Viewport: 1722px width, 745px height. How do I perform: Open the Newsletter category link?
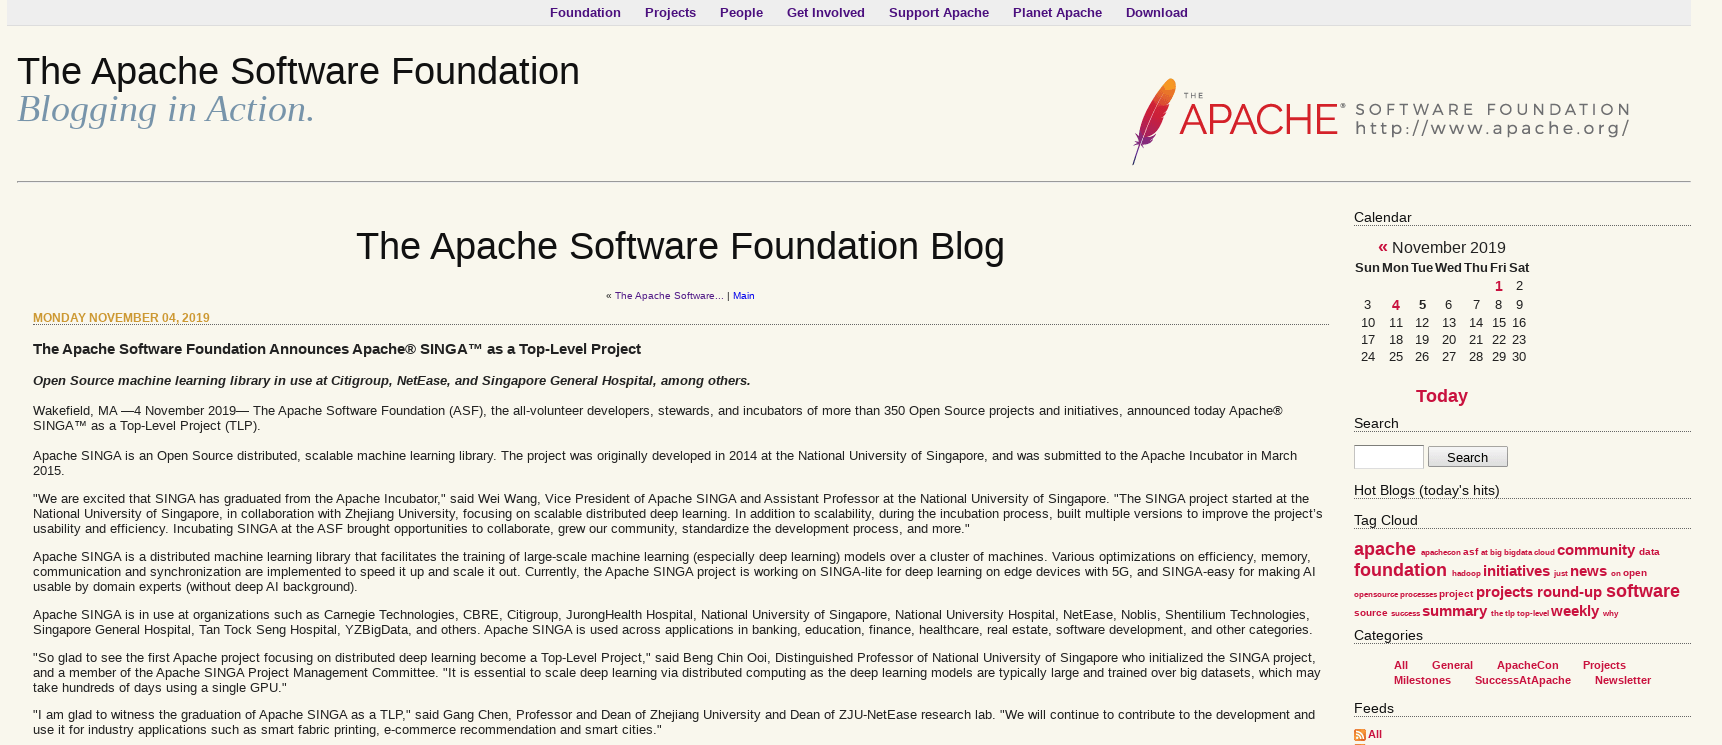tap(1622, 680)
